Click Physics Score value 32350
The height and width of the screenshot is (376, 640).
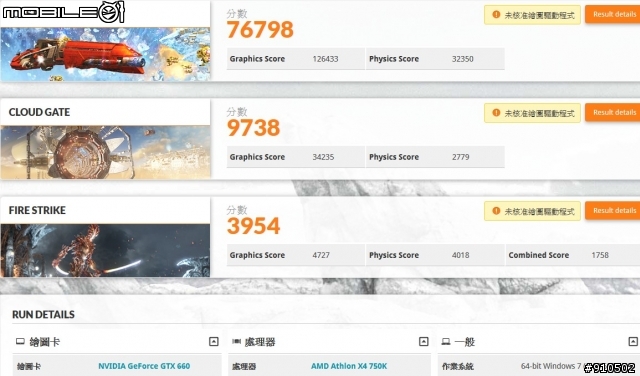click(x=462, y=59)
